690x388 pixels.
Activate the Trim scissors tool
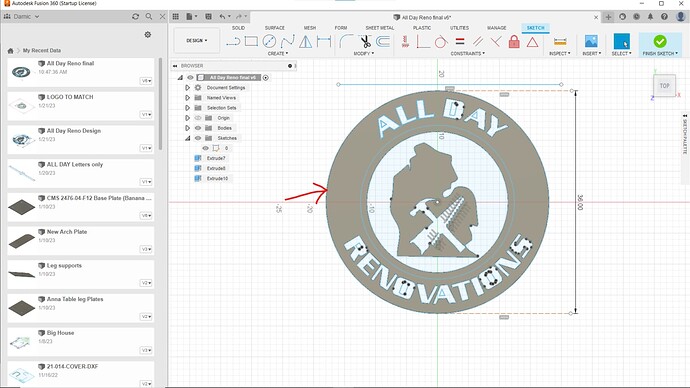pyautogui.click(x=365, y=41)
